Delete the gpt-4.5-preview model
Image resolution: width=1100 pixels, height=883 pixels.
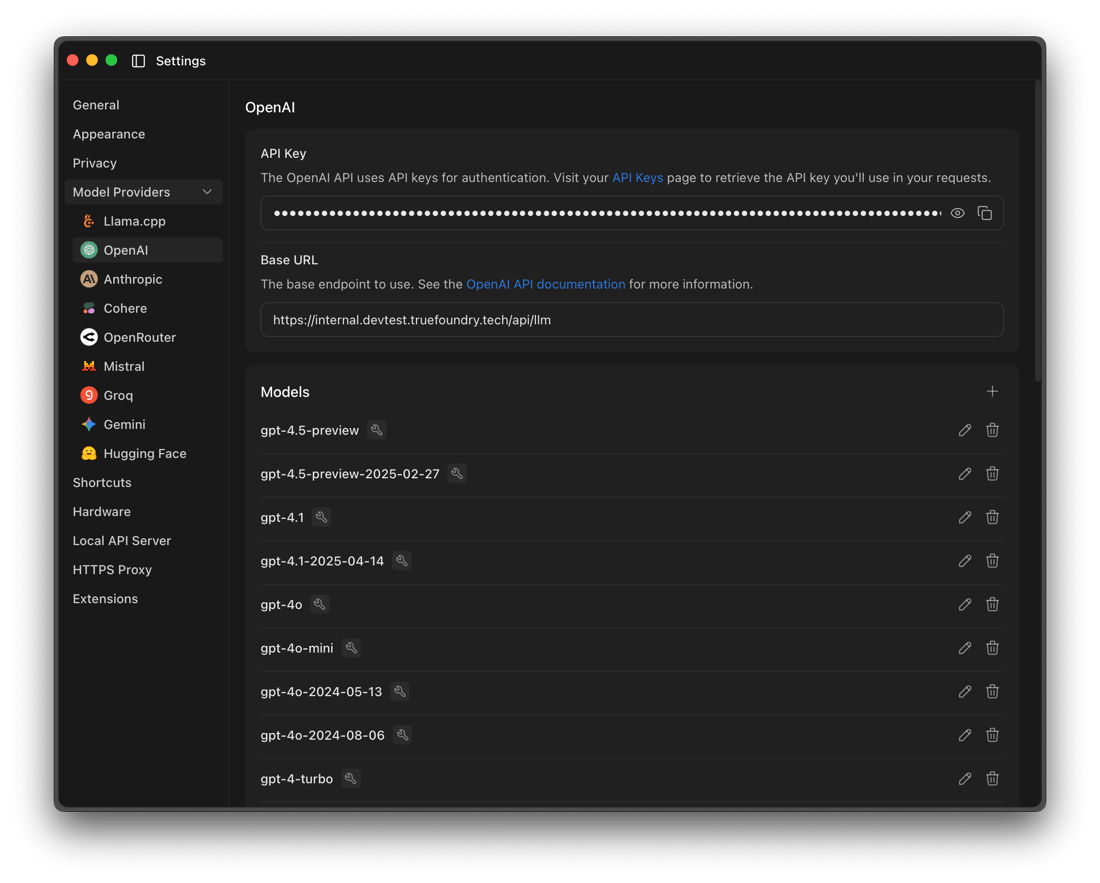[993, 430]
